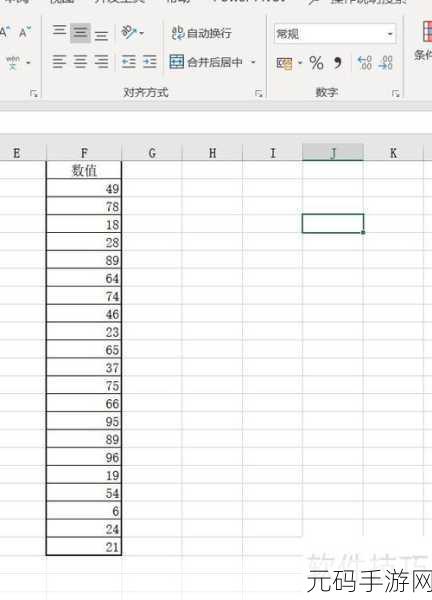This screenshot has height=600, width=432.
Task: Select column H header
Action: click(x=212, y=153)
